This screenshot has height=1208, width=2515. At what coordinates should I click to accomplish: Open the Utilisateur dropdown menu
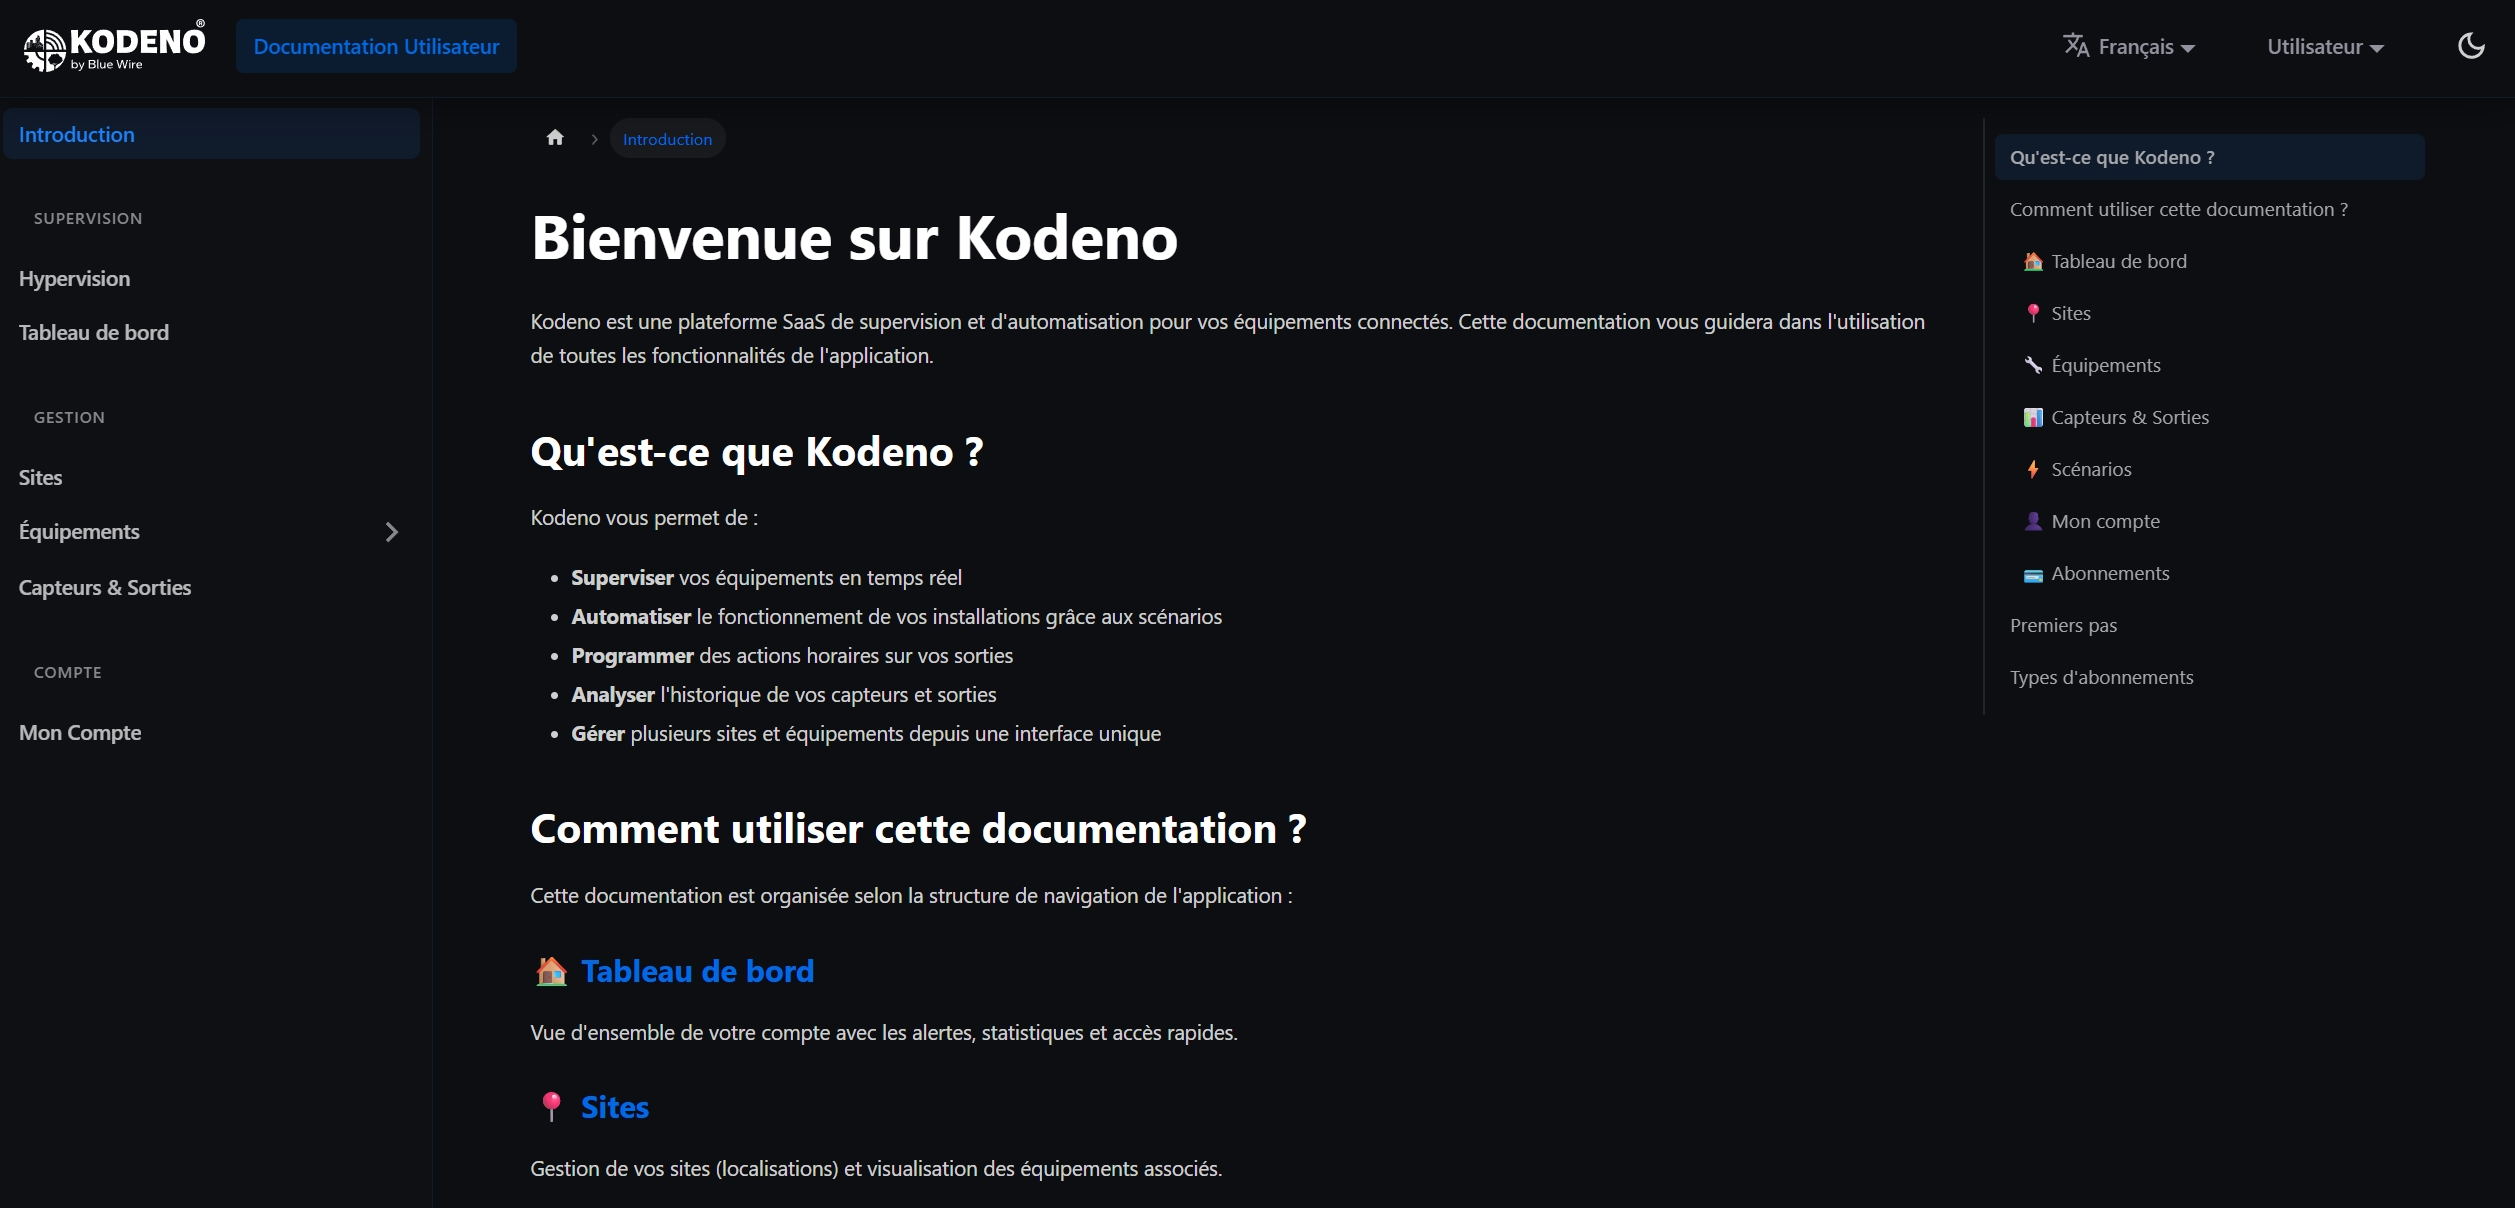(2325, 47)
